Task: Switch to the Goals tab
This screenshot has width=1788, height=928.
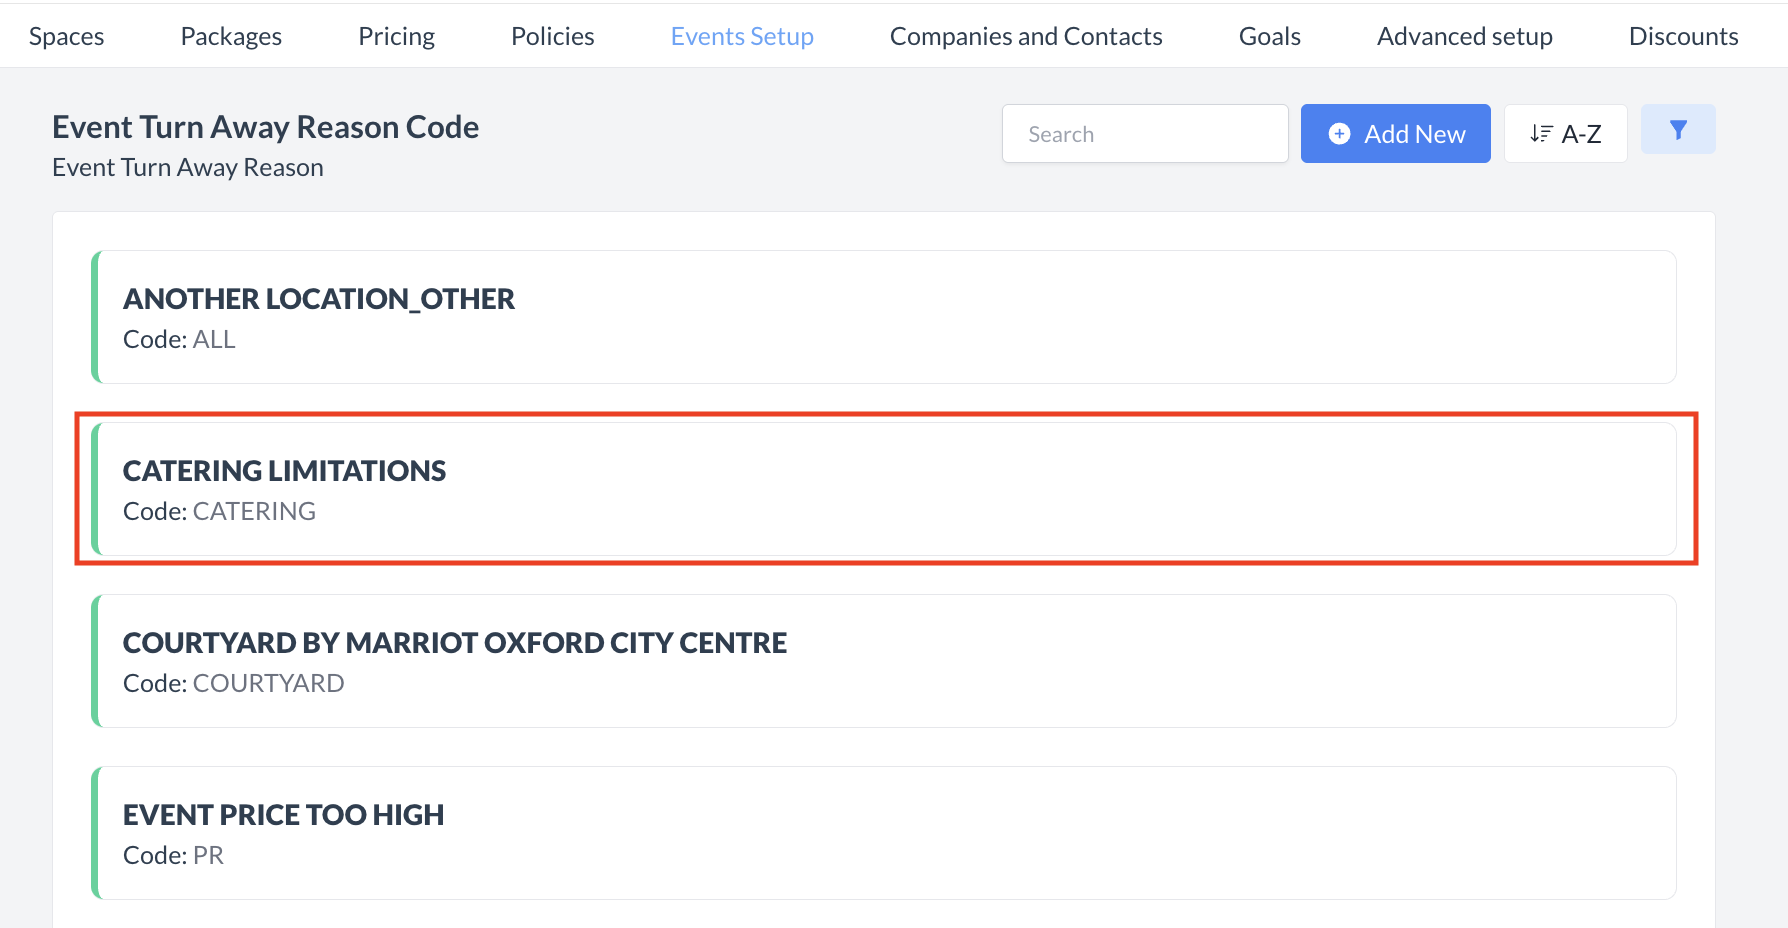Action: pos(1269,37)
